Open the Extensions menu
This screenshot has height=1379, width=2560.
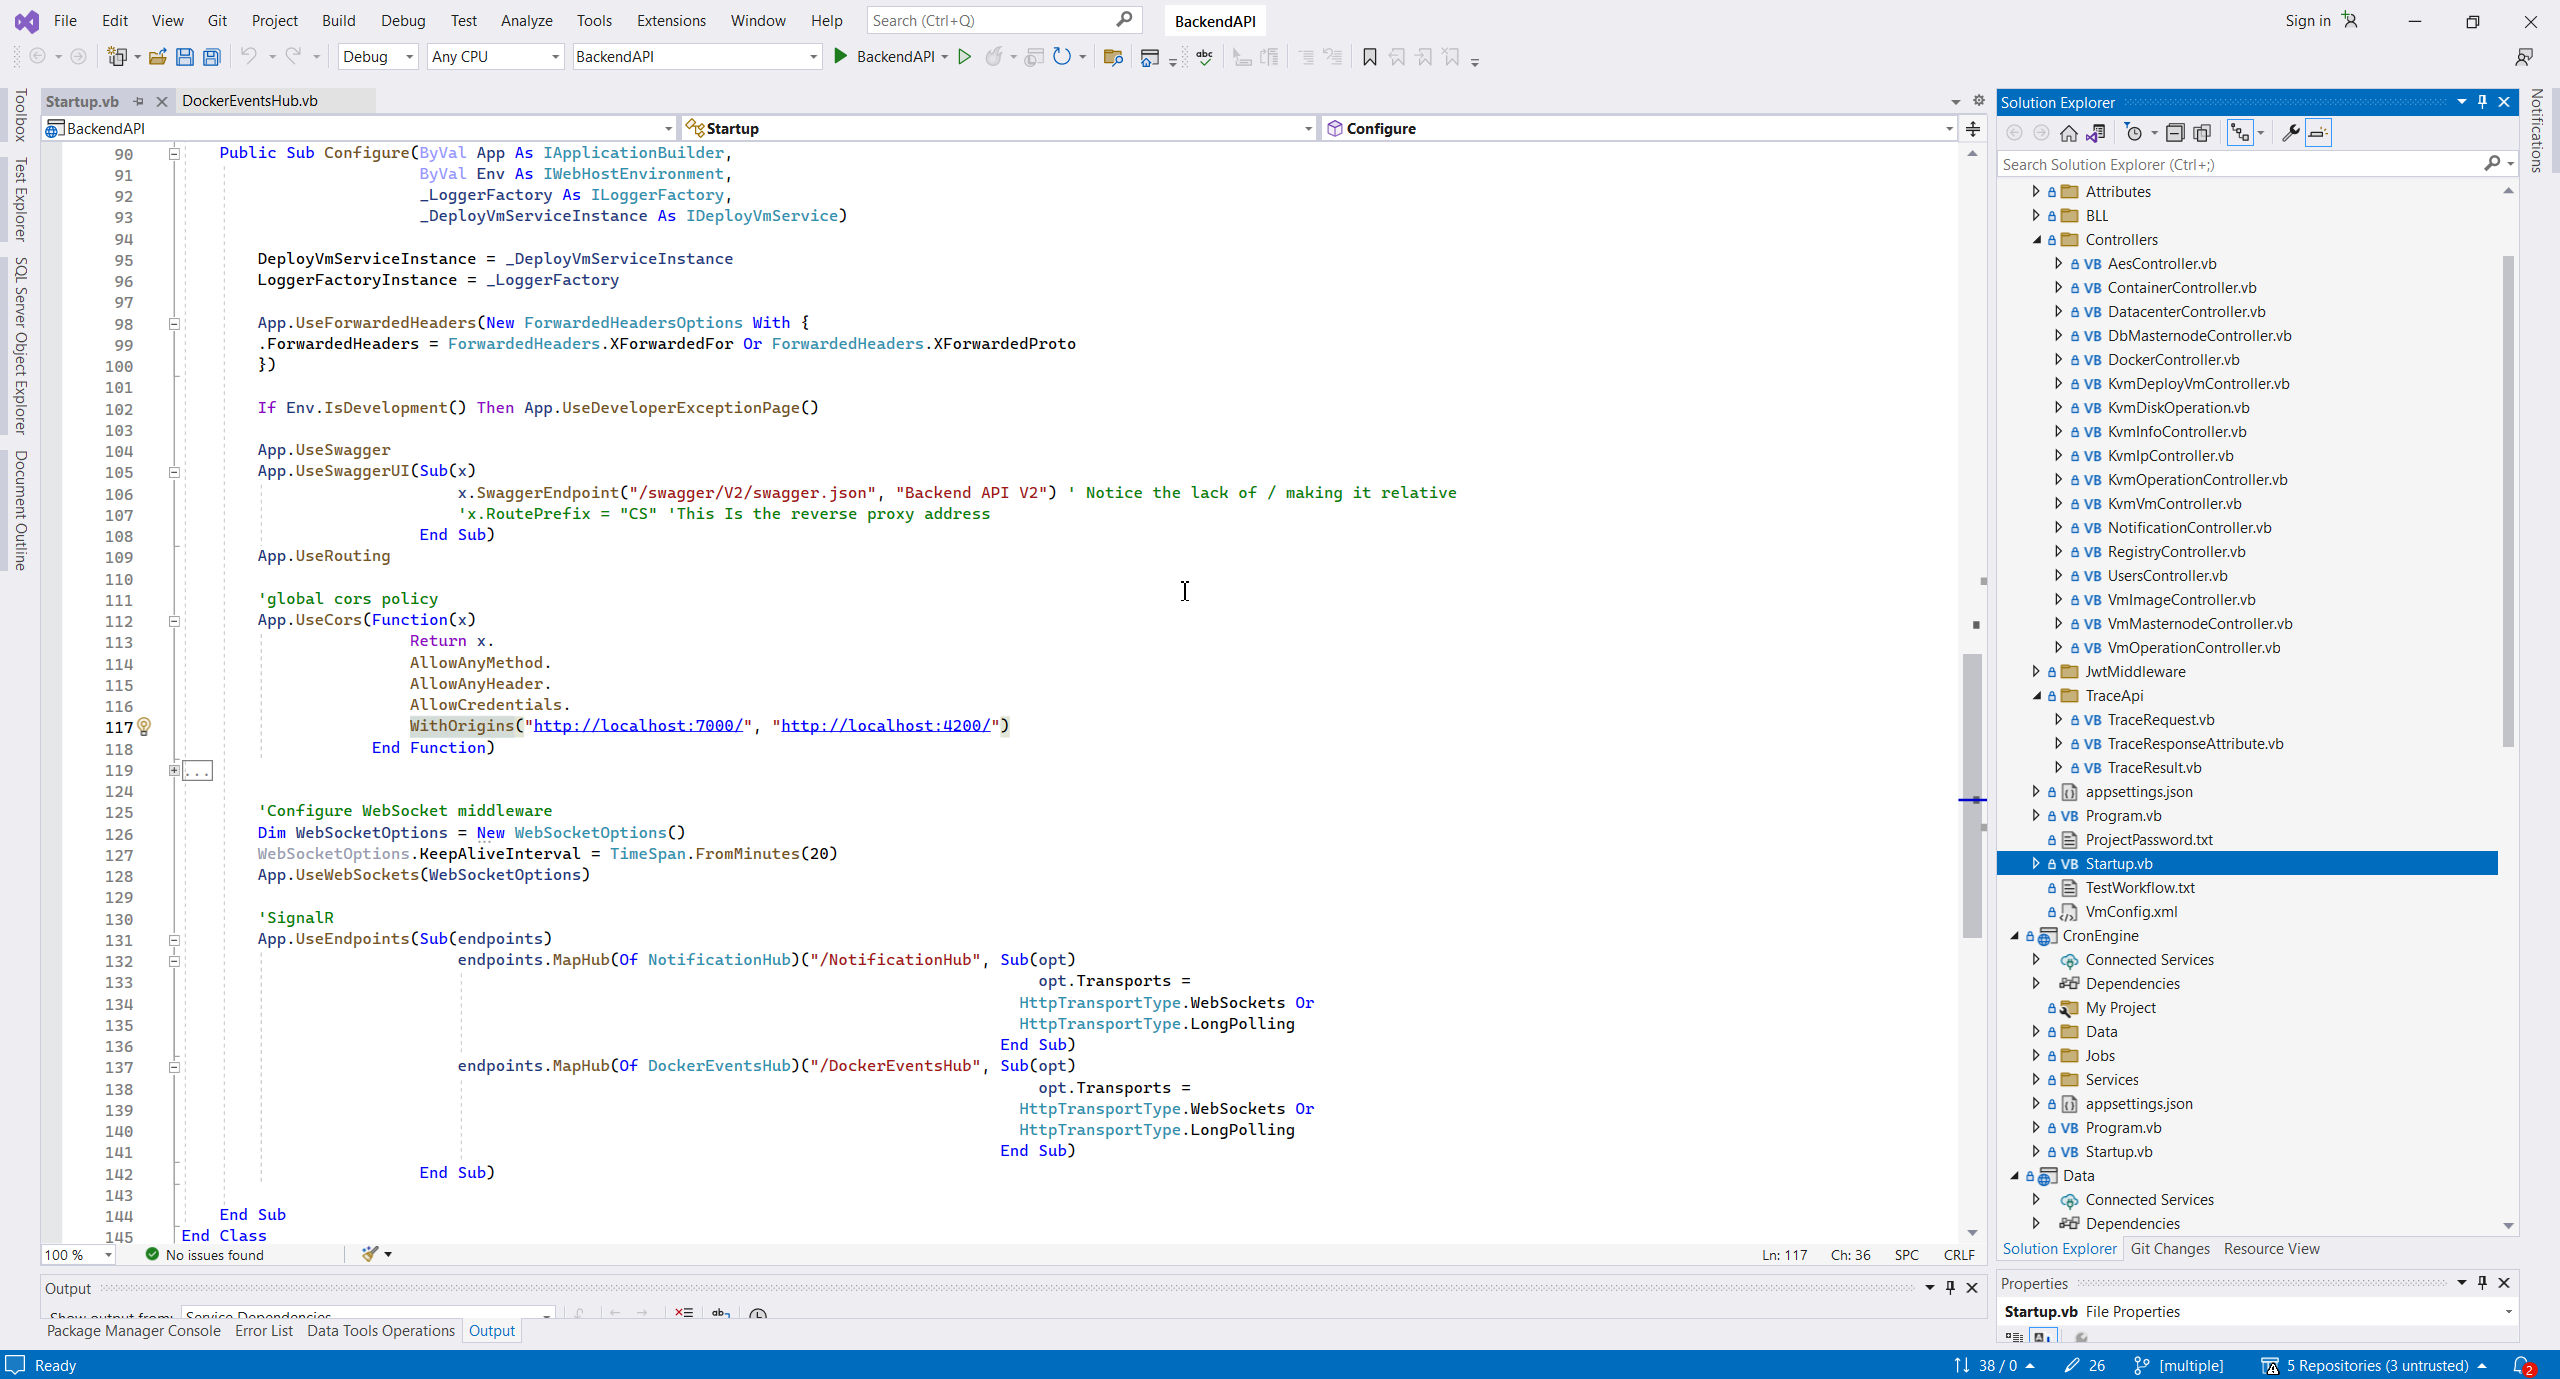(670, 21)
